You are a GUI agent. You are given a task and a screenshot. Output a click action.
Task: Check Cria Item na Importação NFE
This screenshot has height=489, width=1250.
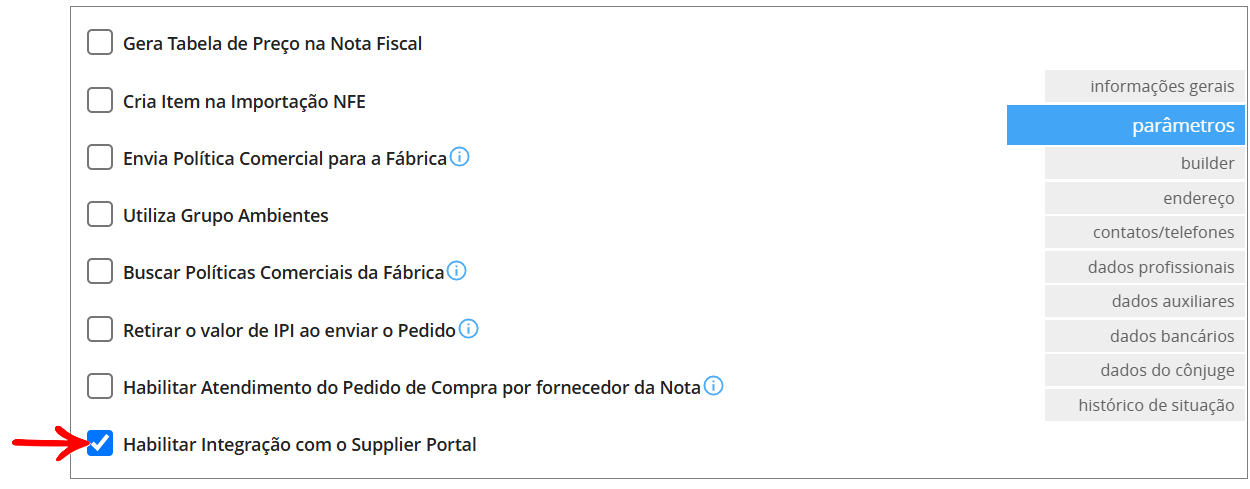pos(100,100)
